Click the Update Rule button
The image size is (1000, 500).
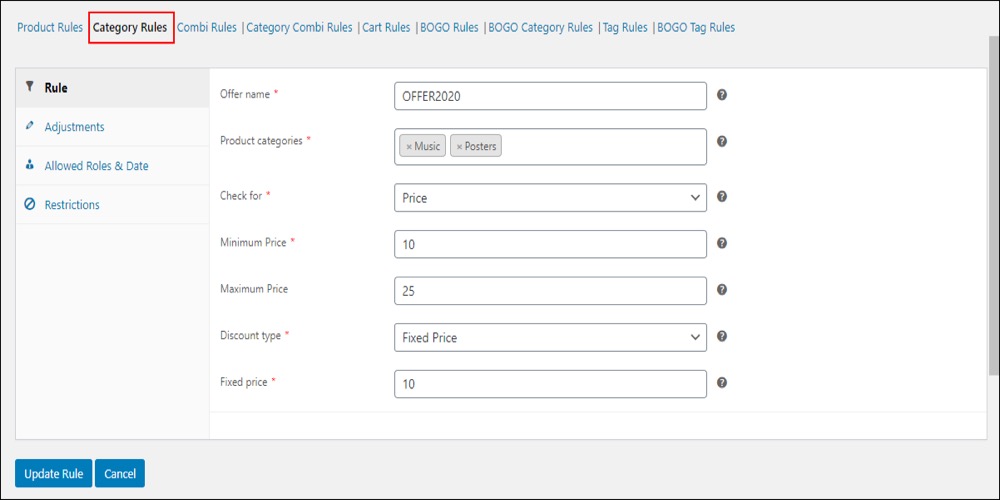54,473
